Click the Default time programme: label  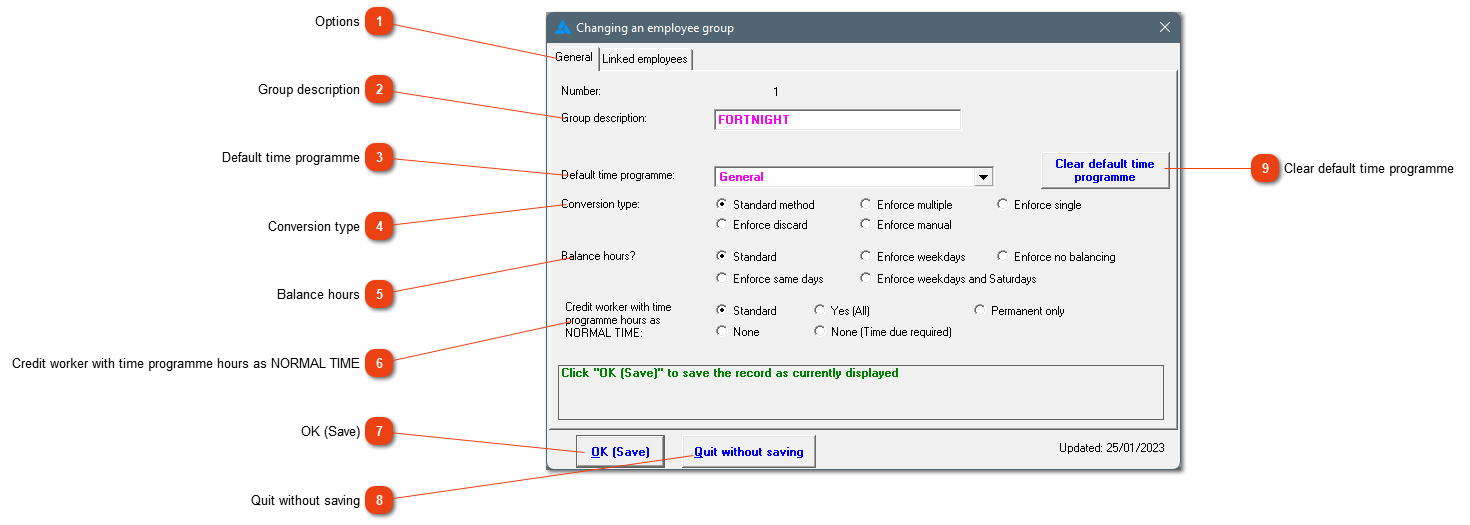pos(618,175)
